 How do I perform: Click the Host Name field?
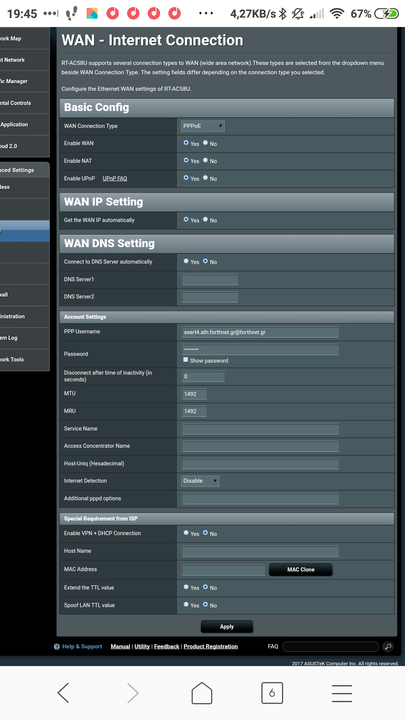260,551
